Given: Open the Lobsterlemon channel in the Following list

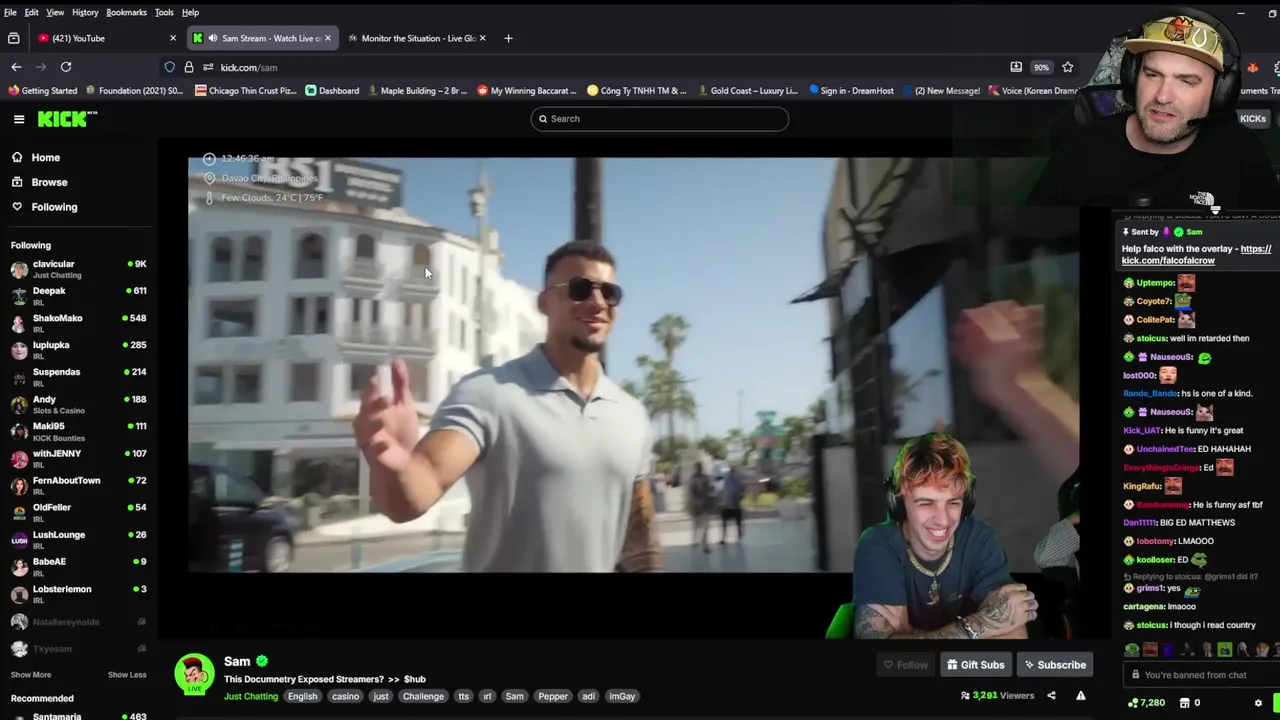Looking at the screenshot, I should click(x=78, y=594).
